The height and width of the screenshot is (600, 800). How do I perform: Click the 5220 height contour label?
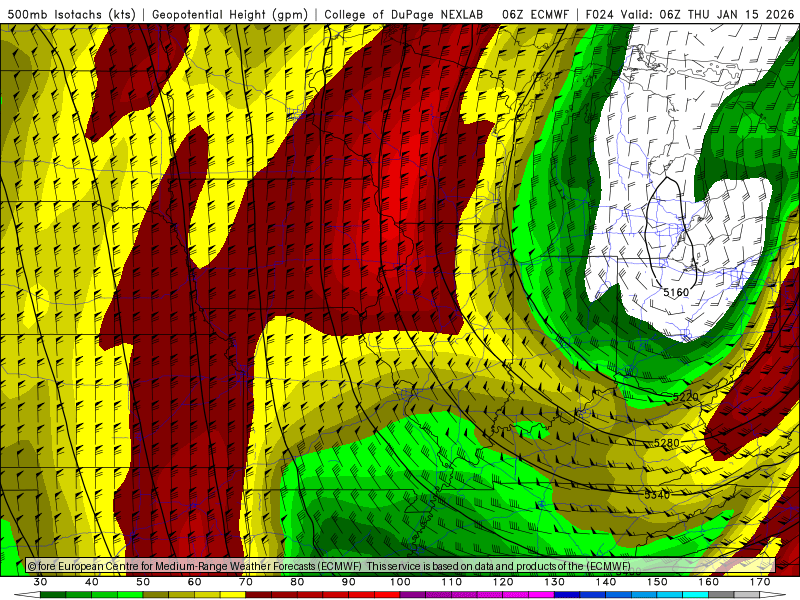point(686,396)
